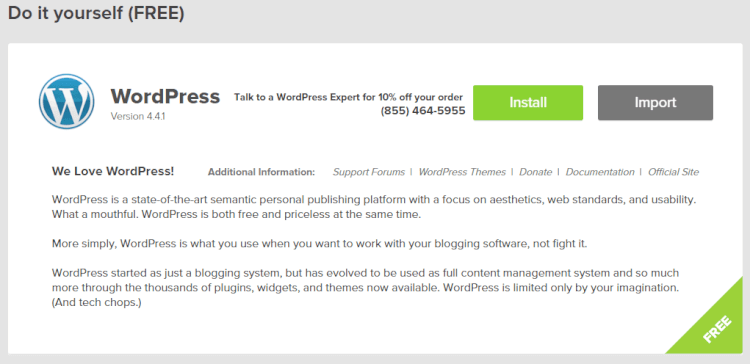Image resolution: width=750 pixels, height=364 pixels.
Task: Click the bold WordPress title heading
Action: point(165,97)
